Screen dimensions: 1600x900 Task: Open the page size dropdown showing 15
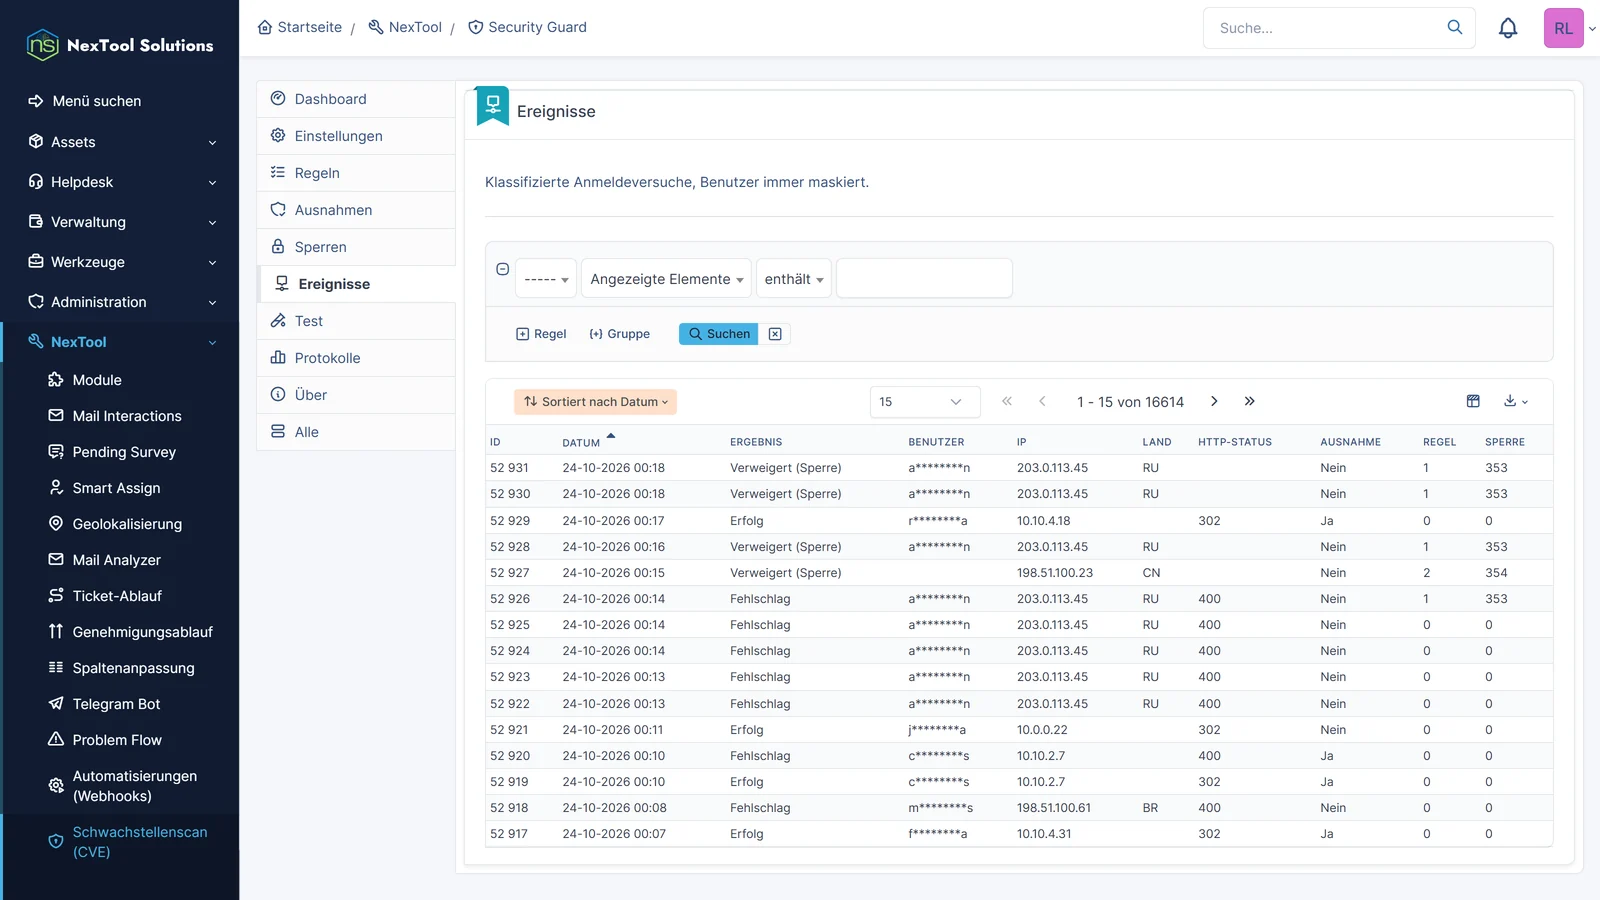pos(925,402)
